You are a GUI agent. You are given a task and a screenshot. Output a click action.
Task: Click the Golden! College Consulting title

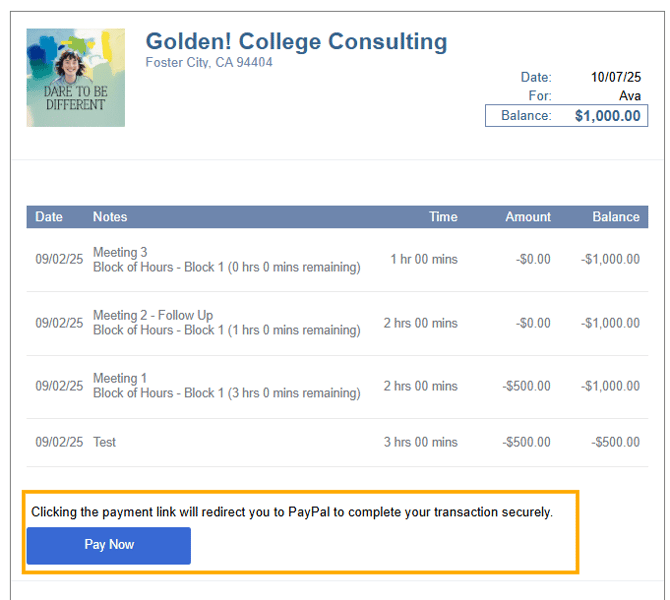[x=296, y=42]
